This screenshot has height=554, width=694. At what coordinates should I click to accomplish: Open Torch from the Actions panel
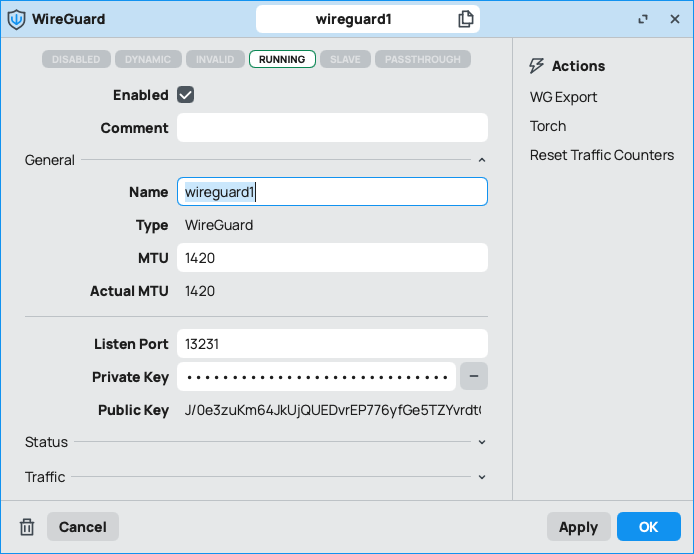coord(548,126)
